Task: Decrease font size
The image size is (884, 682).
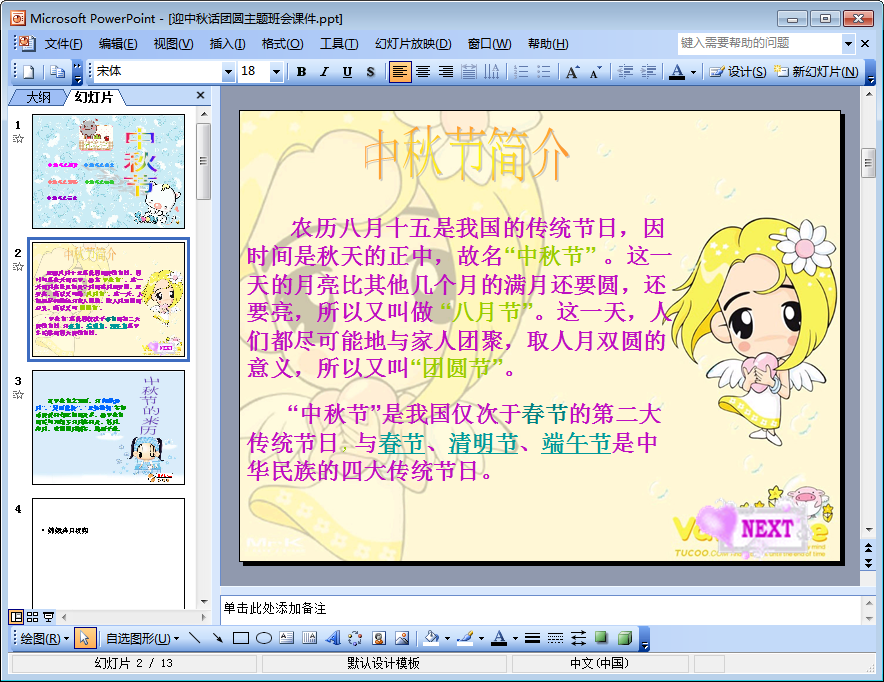Action: (595, 72)
